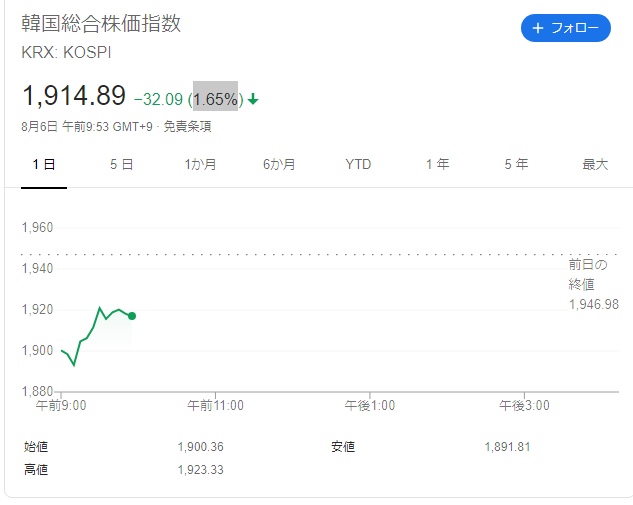Click the plus icon in follow button

[x=538, y=28]
